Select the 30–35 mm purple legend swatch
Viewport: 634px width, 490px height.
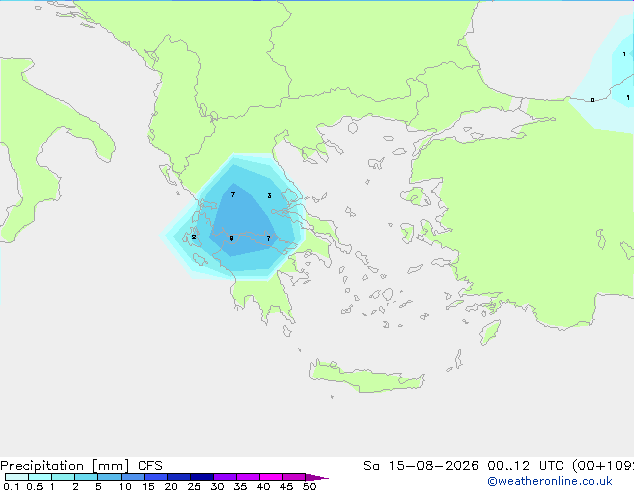pos(225,477)
